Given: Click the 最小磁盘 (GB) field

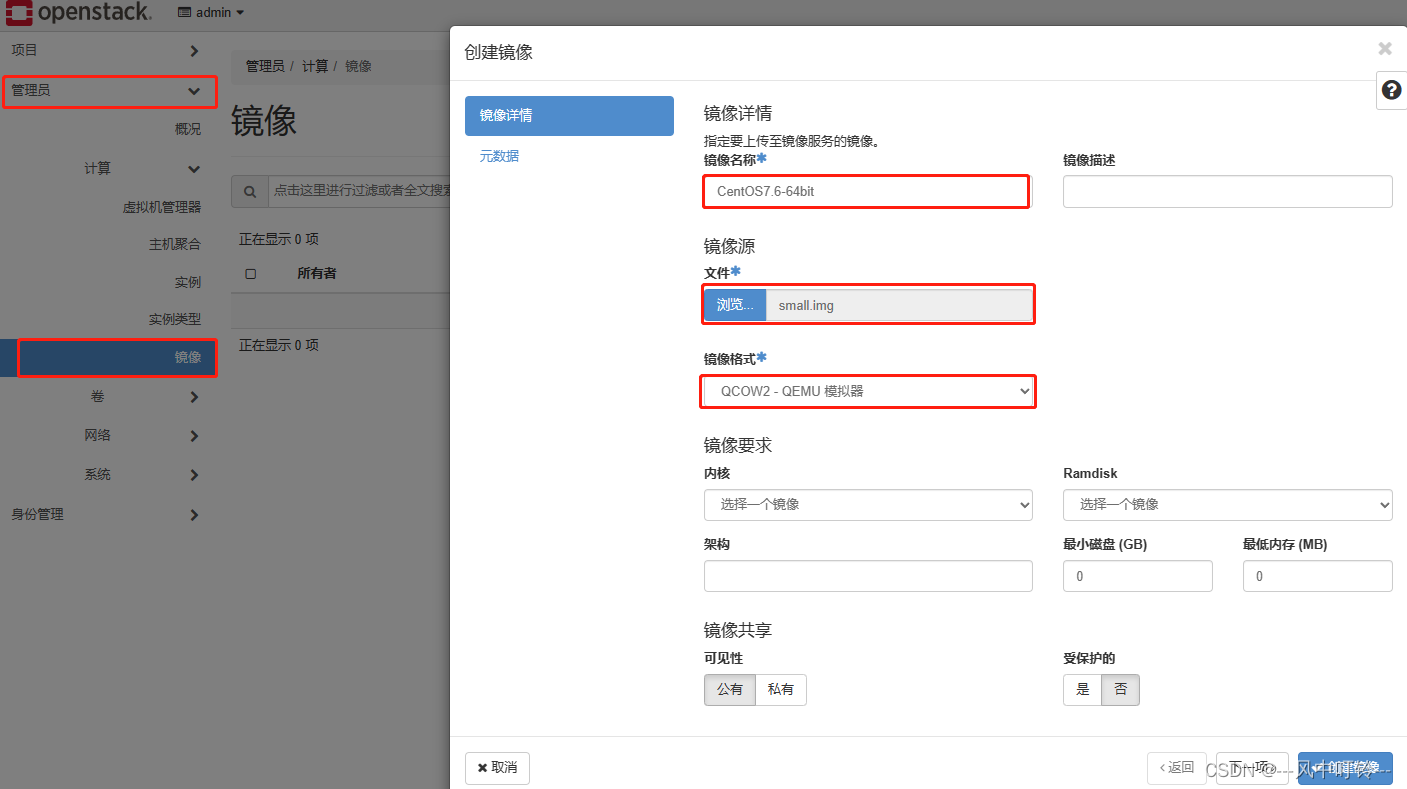Looking at the screenshot, I should pos(1138,576).
